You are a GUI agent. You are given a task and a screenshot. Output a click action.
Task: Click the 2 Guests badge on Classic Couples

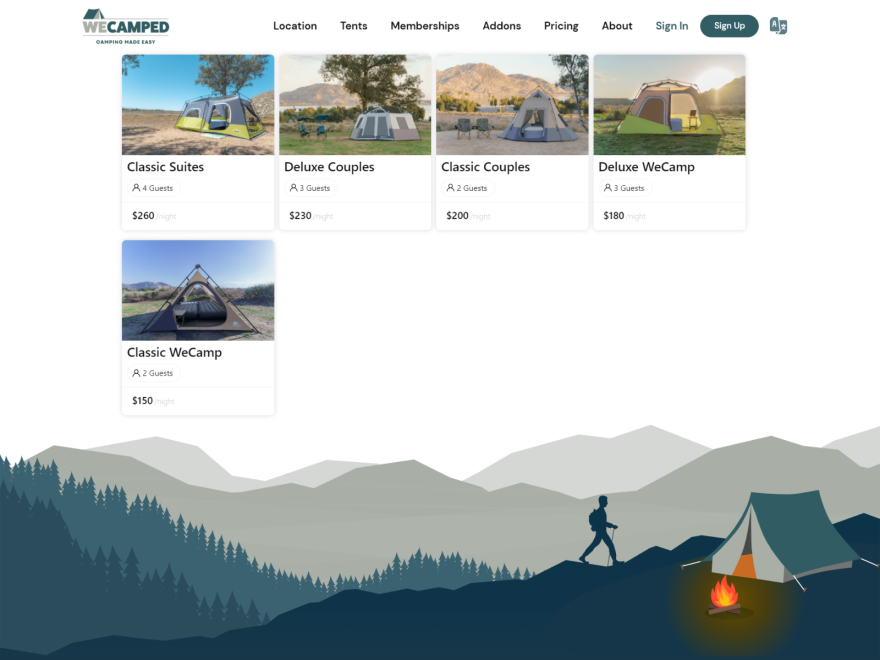click(468, 188)
